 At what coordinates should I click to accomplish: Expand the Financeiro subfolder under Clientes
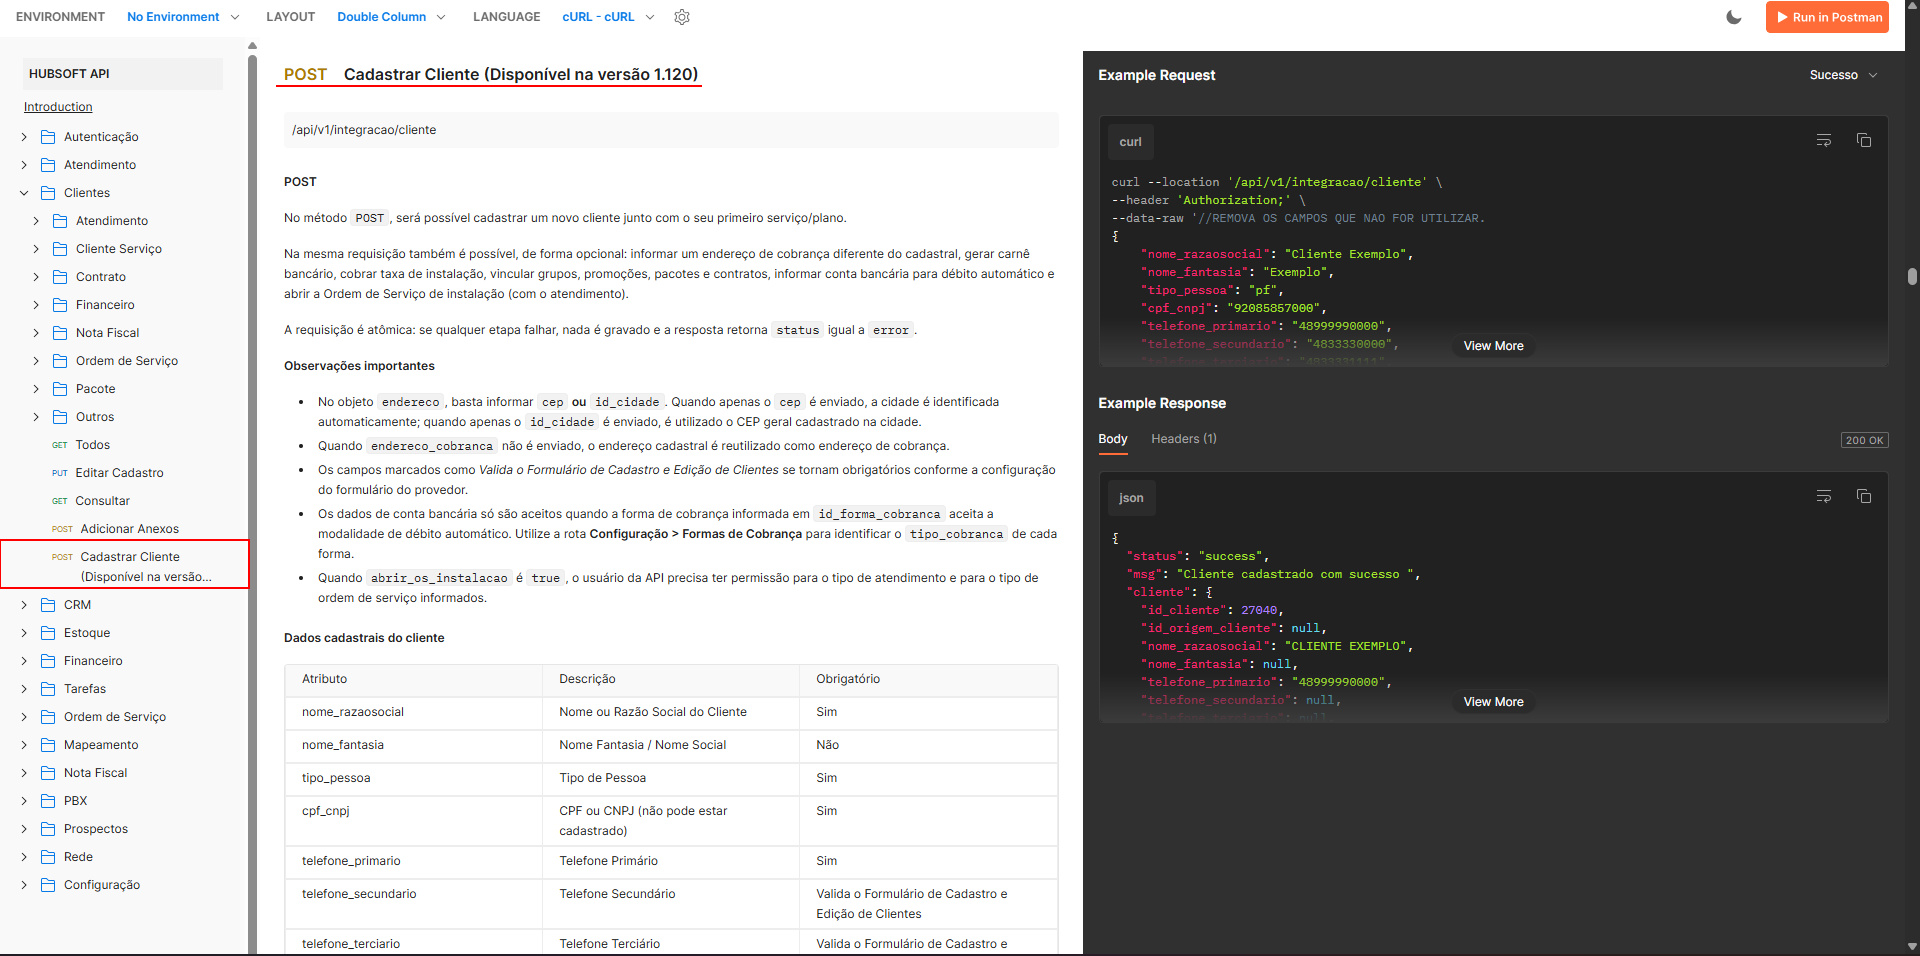(36, 305)
